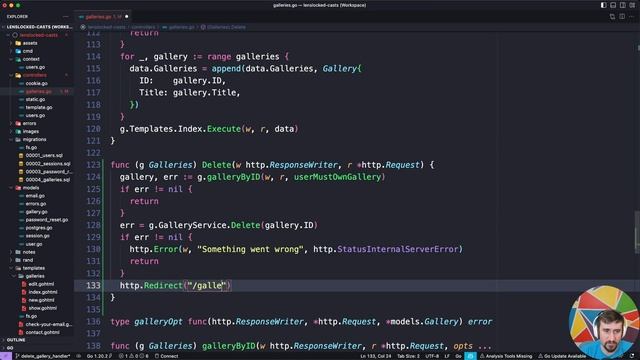
Task: Open the Analysis Tools Missing warning
Action: [x=506, y=356]
